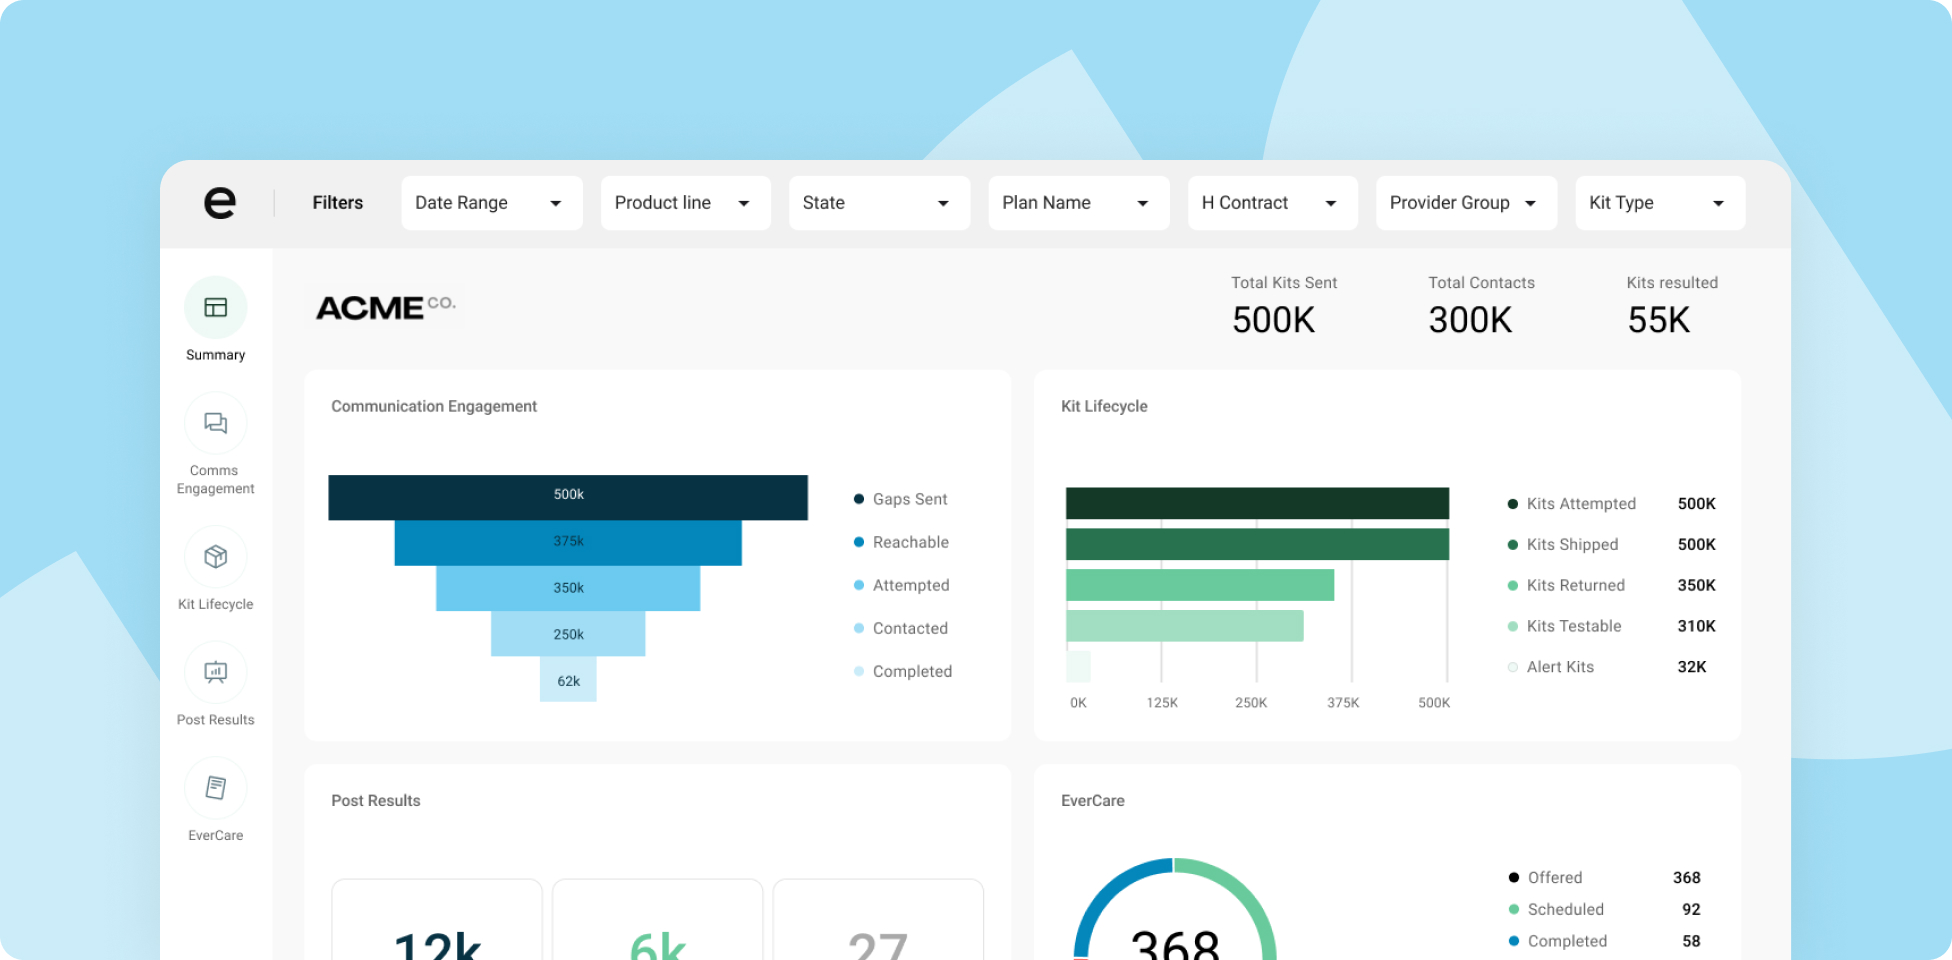Click the EverCare card title
The height and width of the screenshot is (960, 1952).
[1093, 801]
